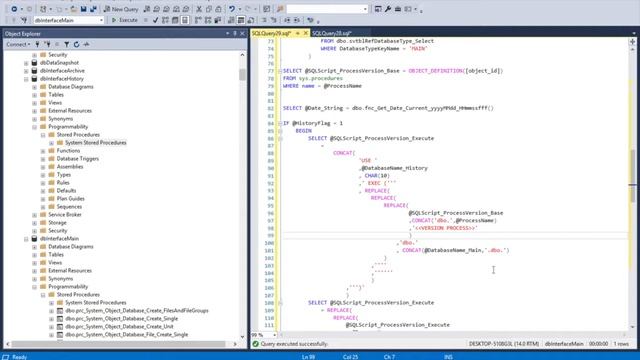640x360 pixels.
Task: Collapse the dbInterfaceMain database node
Action: [26, 239]
